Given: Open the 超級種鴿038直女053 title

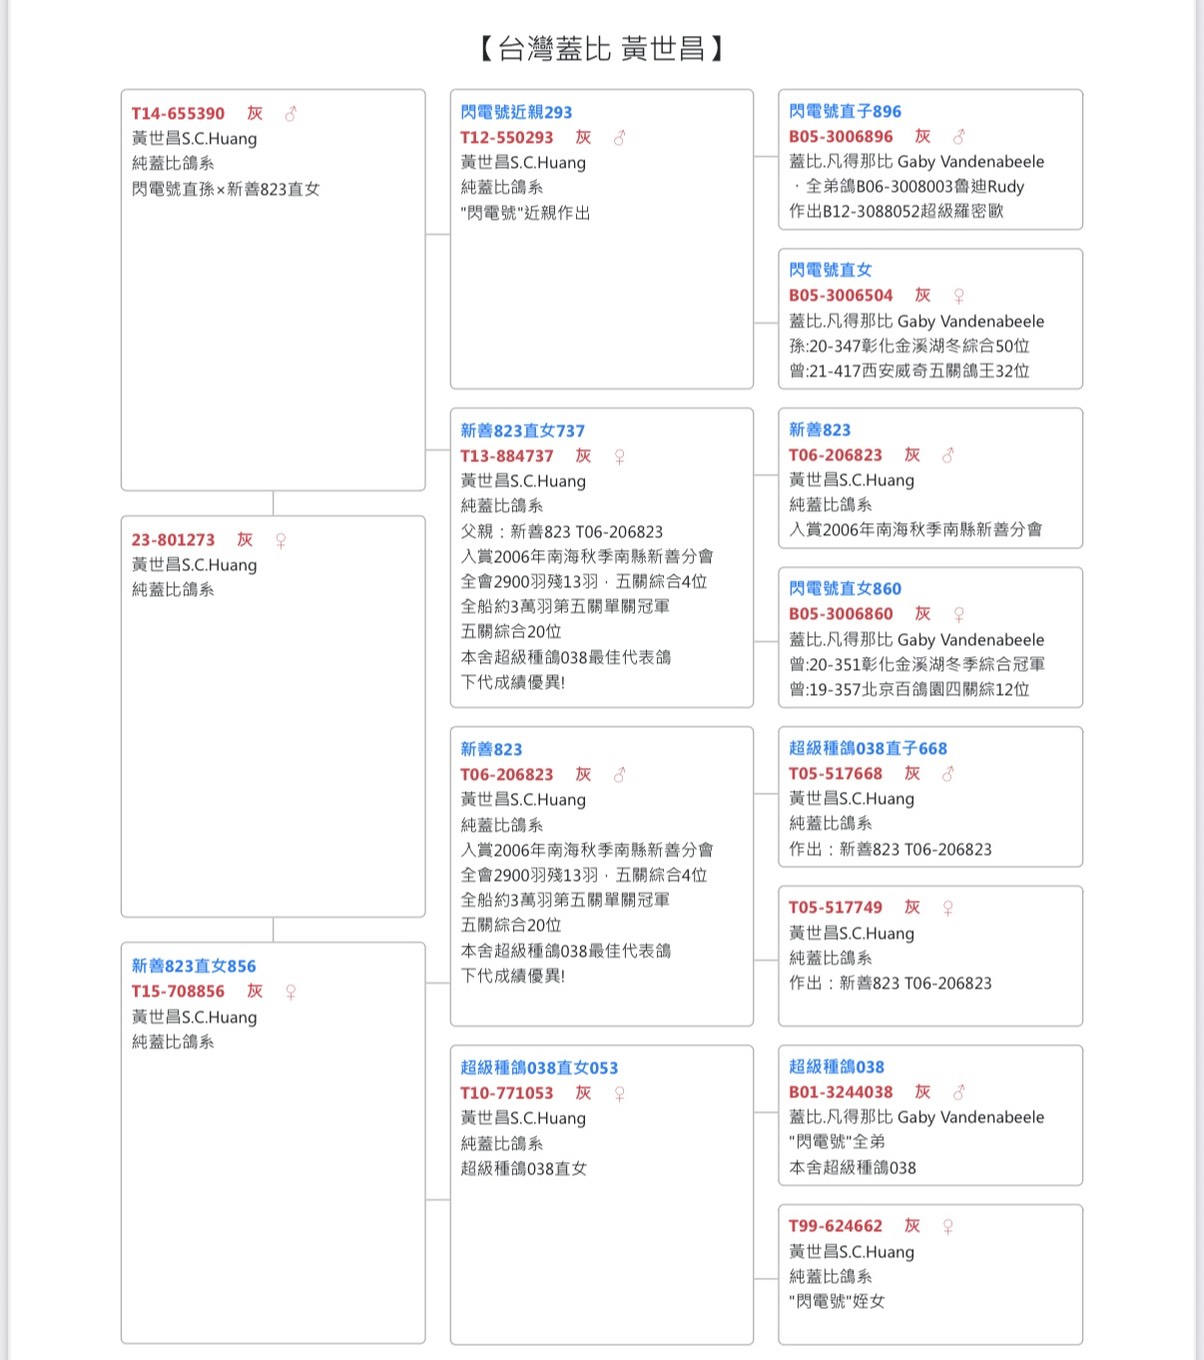Looking at the screenshot, I should pos(539,1068).
